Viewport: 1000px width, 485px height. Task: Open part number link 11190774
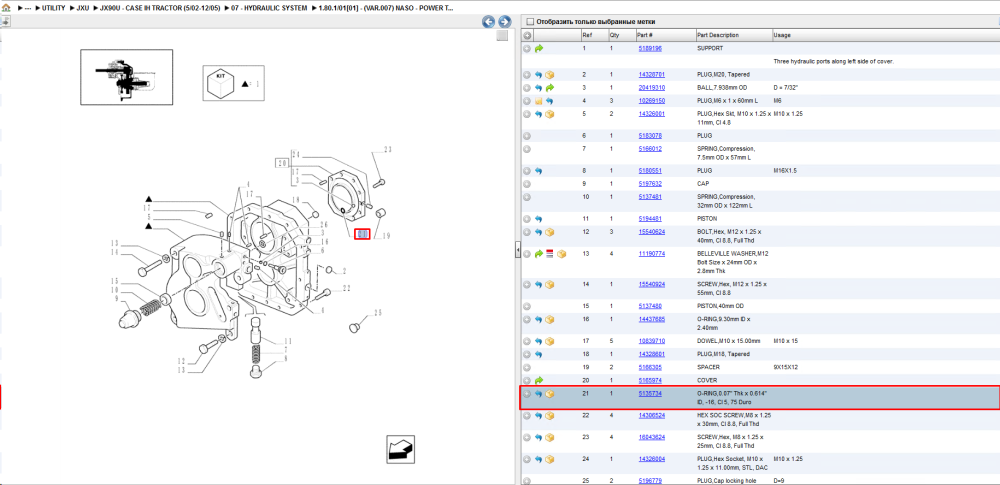652,254
